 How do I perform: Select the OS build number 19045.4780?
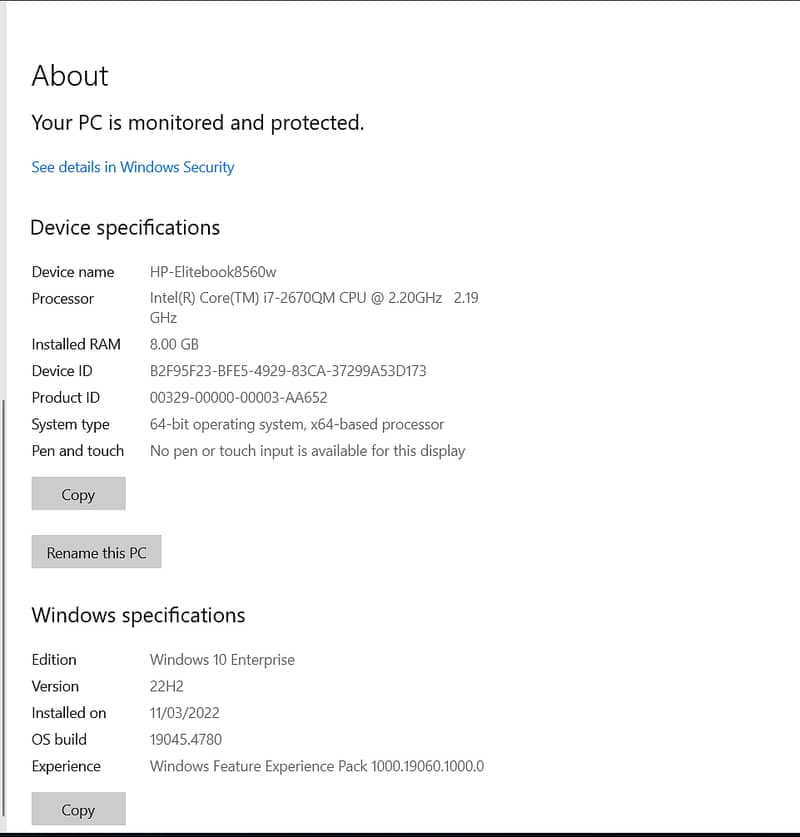(x=185, y=740)
